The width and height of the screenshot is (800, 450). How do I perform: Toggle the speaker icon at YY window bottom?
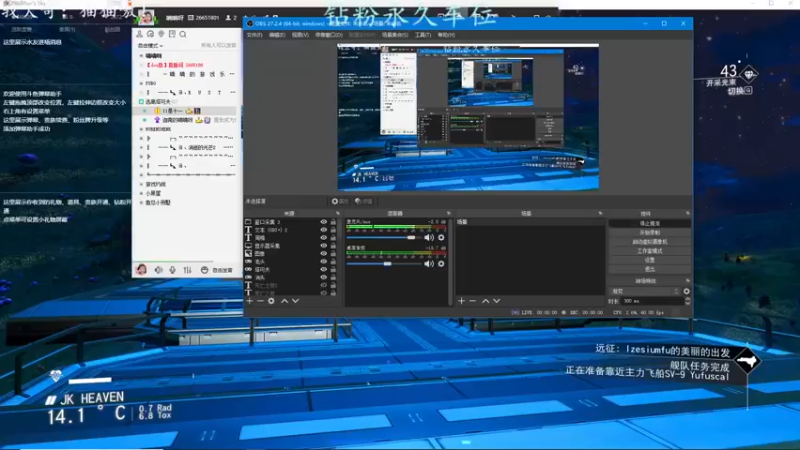click(159, 270)
